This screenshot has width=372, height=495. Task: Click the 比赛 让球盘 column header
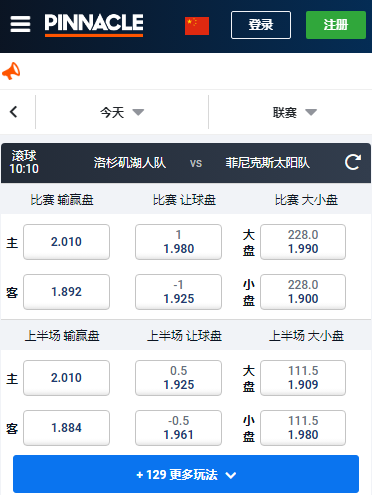(184, 200)
